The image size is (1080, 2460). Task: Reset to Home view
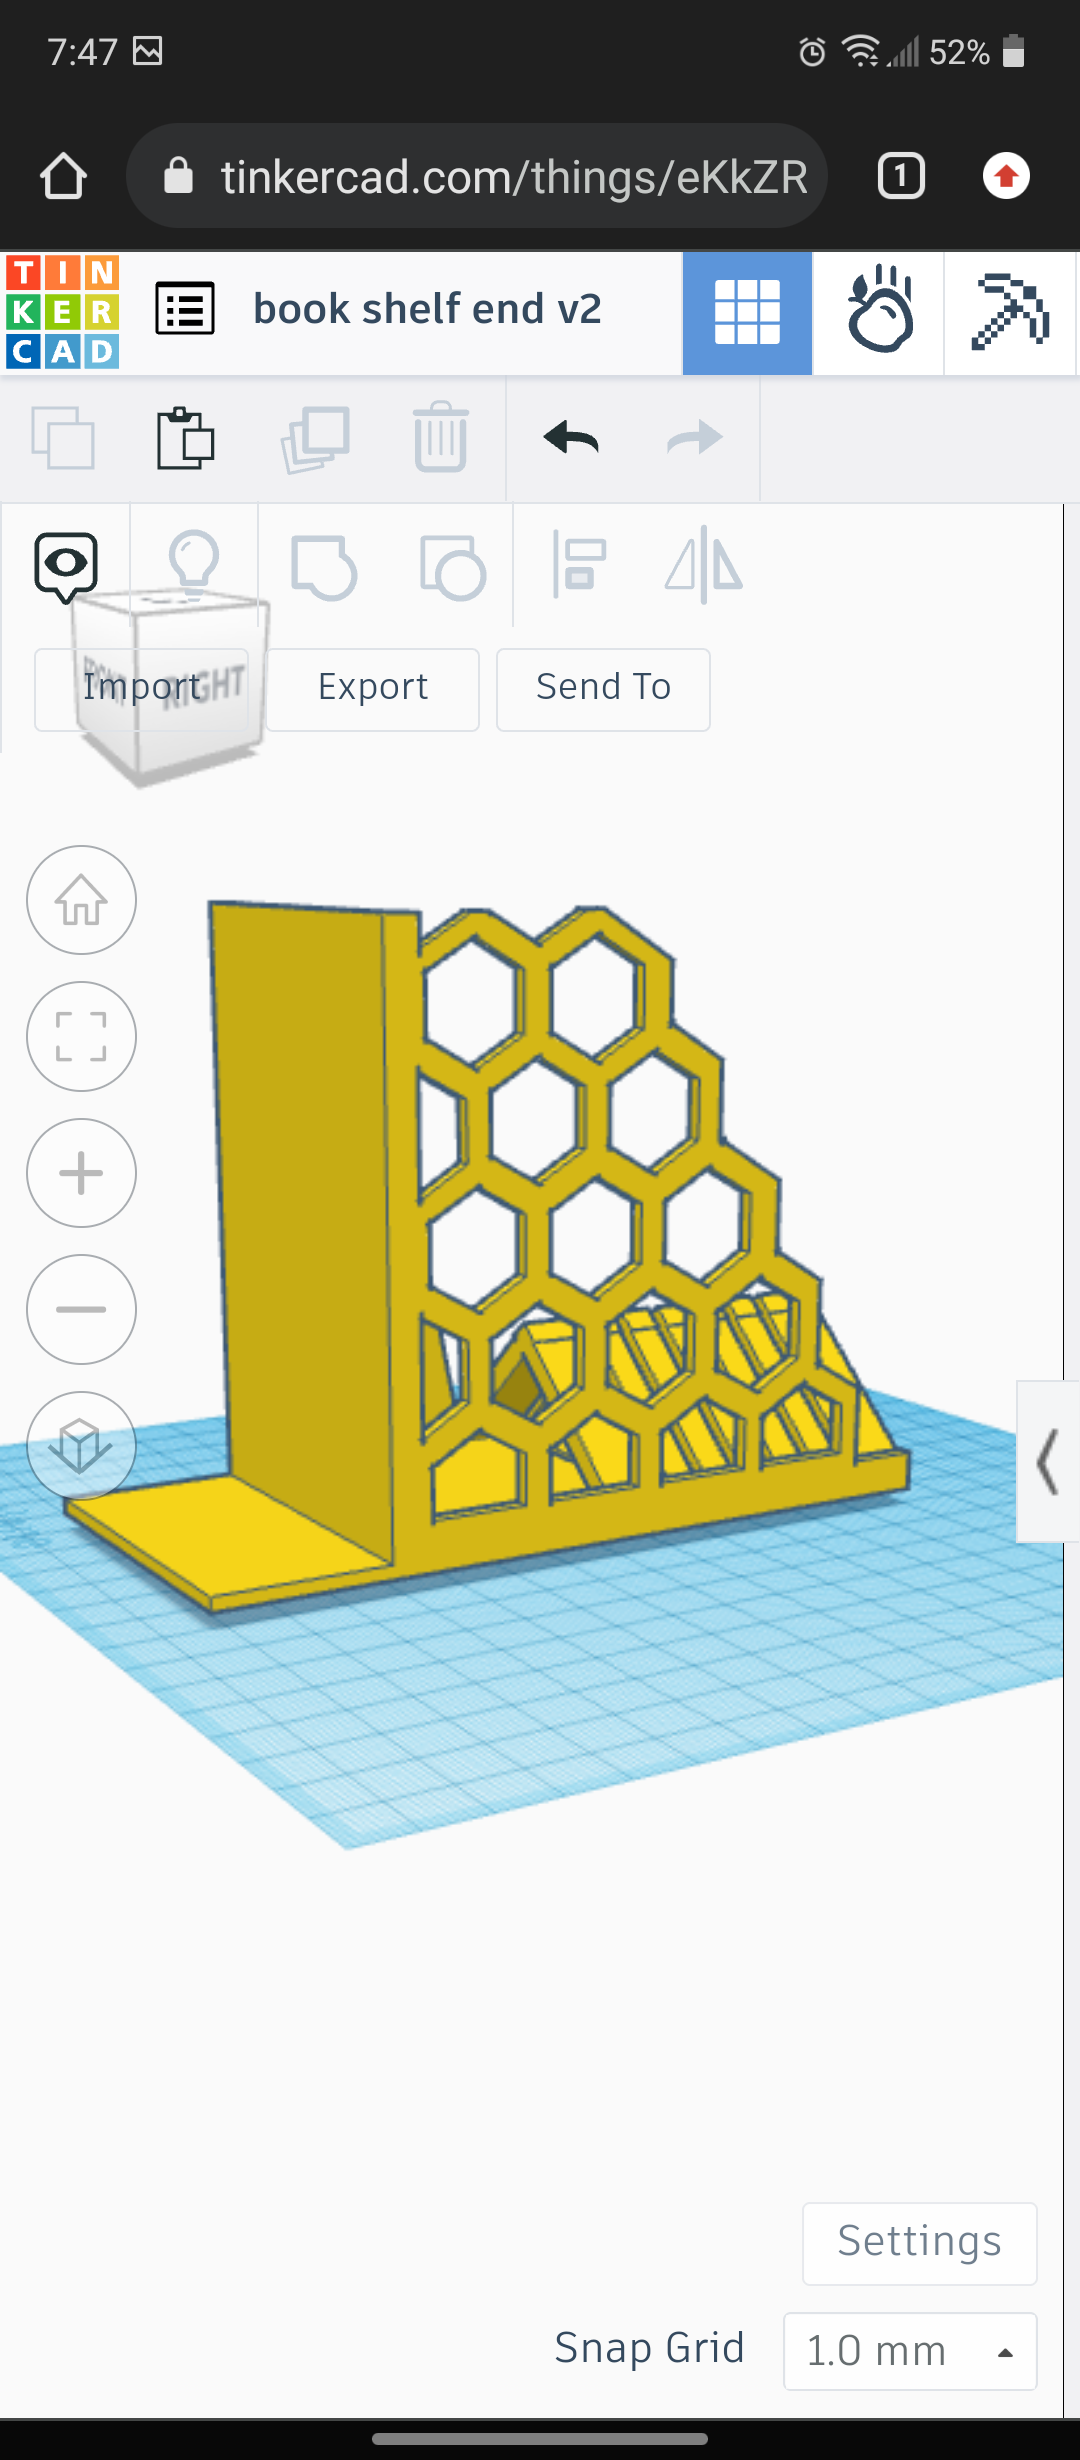(x=81, y=900)
